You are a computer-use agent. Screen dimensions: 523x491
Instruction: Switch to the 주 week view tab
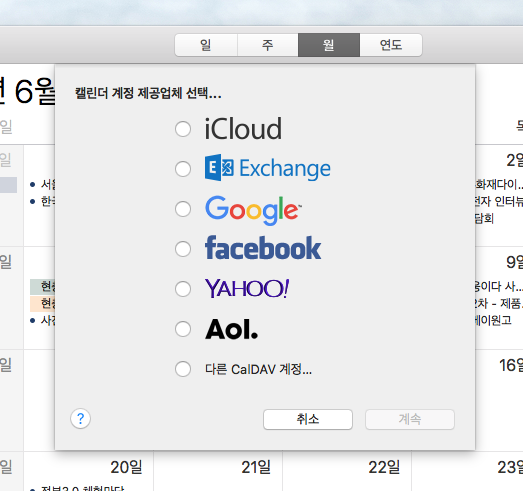click(x=268, y=45)
